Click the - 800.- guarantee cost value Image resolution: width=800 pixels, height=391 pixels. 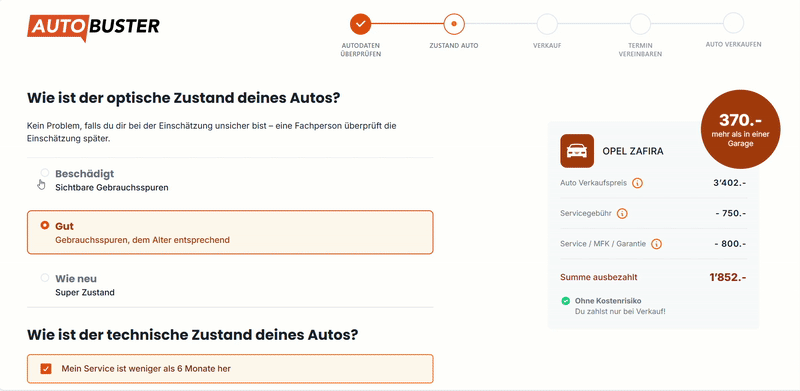tap(731, 244)
